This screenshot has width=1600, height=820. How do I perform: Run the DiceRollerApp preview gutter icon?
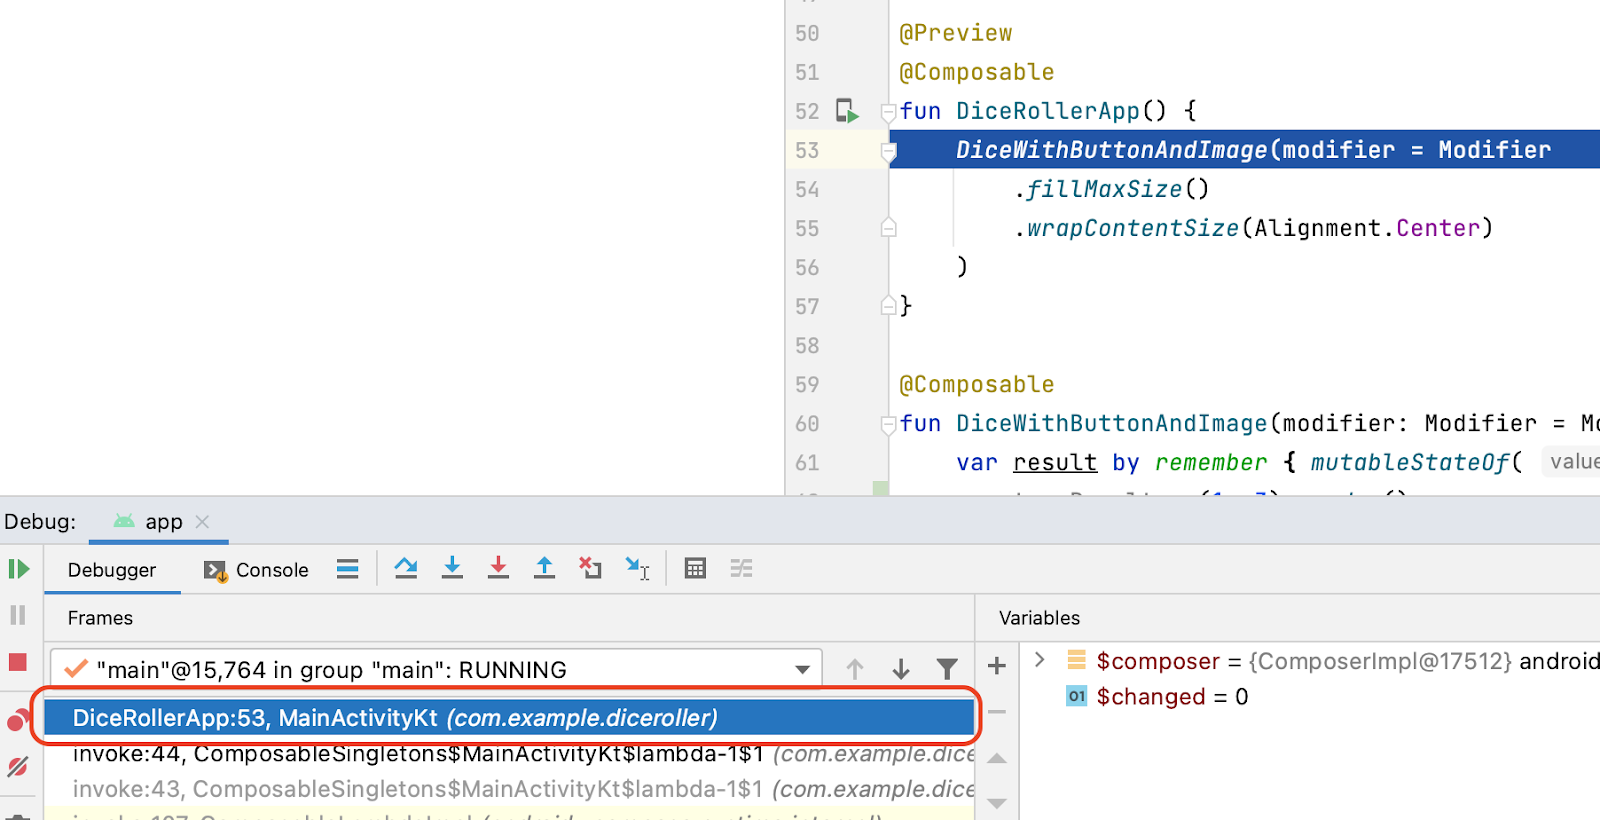point(847,111)
